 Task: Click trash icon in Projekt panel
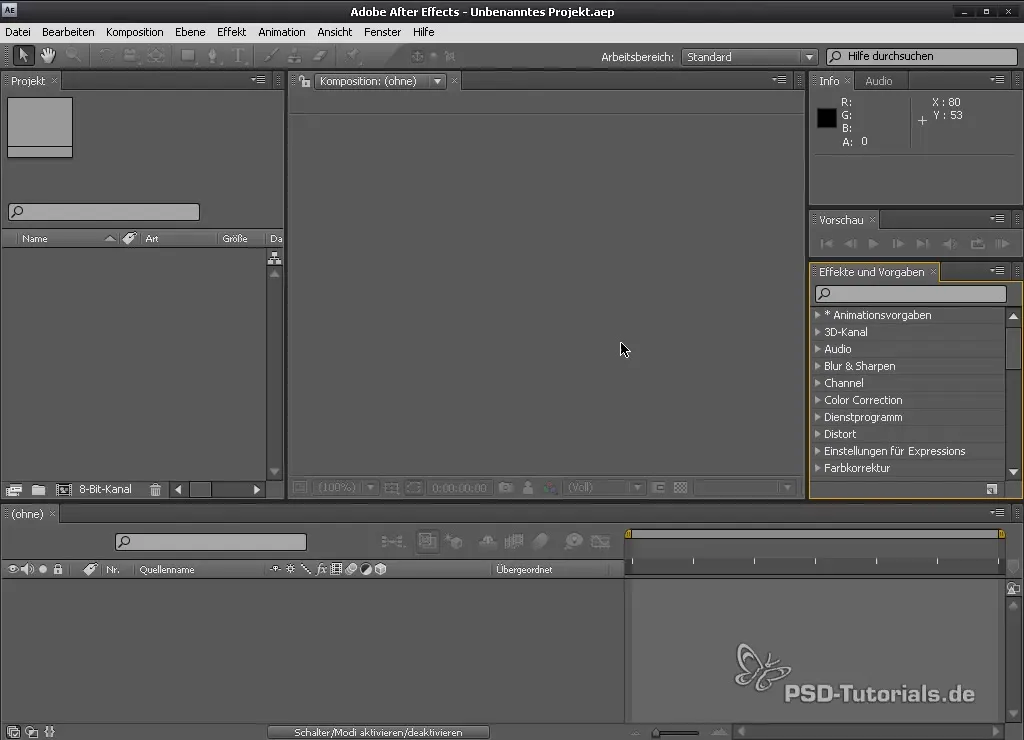tap(155, 489)
